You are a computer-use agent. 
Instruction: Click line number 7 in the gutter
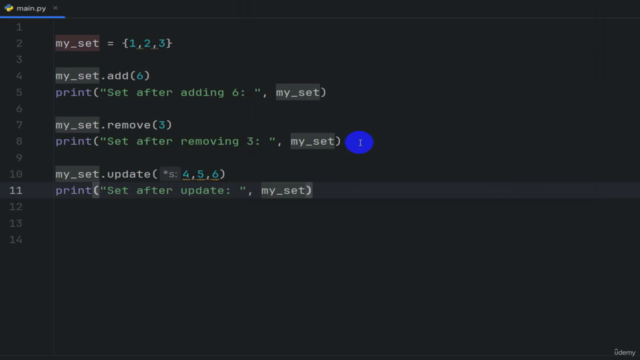pos(19,125)
